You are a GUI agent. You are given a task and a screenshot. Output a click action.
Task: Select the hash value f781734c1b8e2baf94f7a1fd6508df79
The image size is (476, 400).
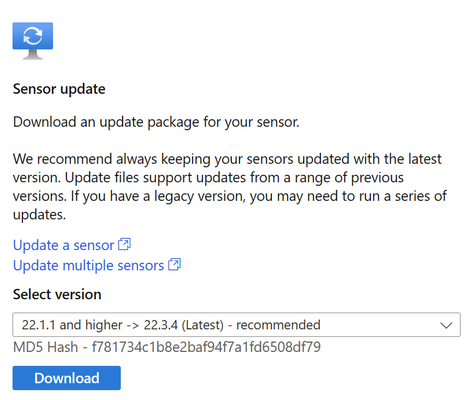tap(206, 347)
